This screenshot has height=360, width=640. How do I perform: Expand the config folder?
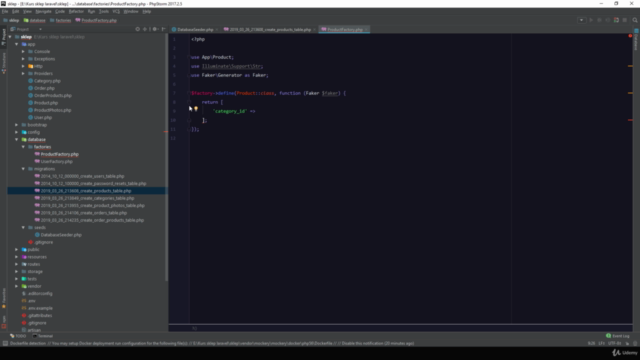click(17, 132)
